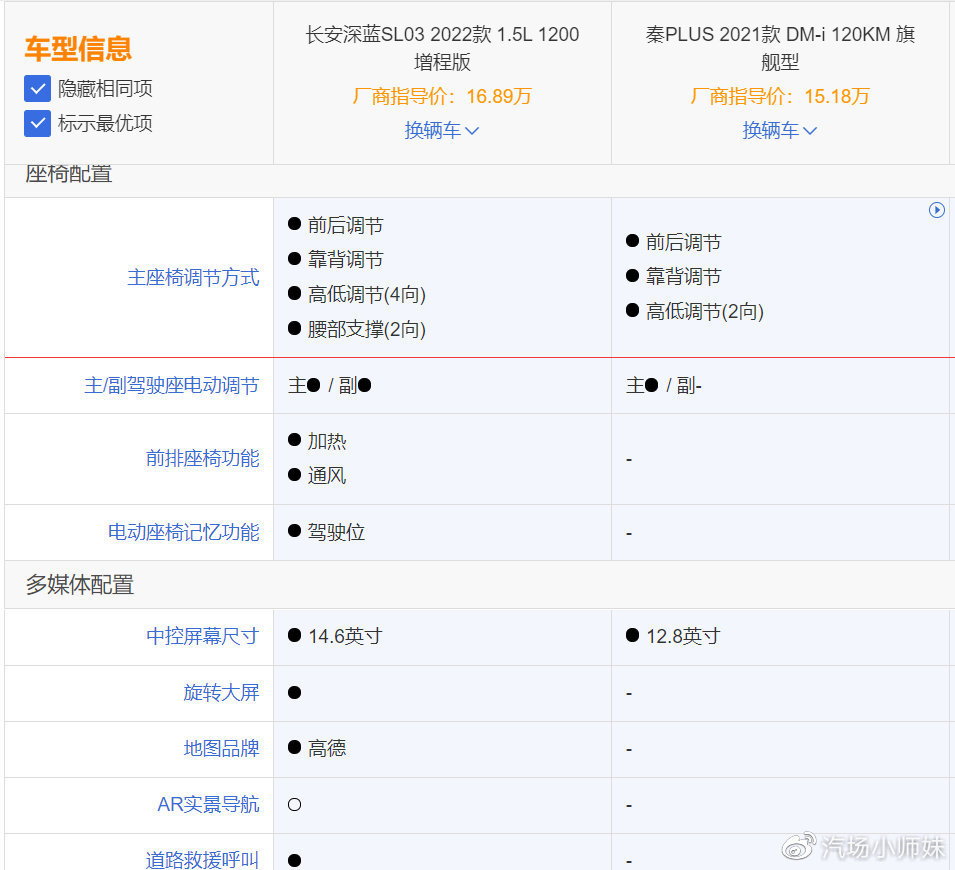Click the 主● / 副- value for 秦PLUS
The height and width of the screenshot is (870, 955).
pos(664,386)
